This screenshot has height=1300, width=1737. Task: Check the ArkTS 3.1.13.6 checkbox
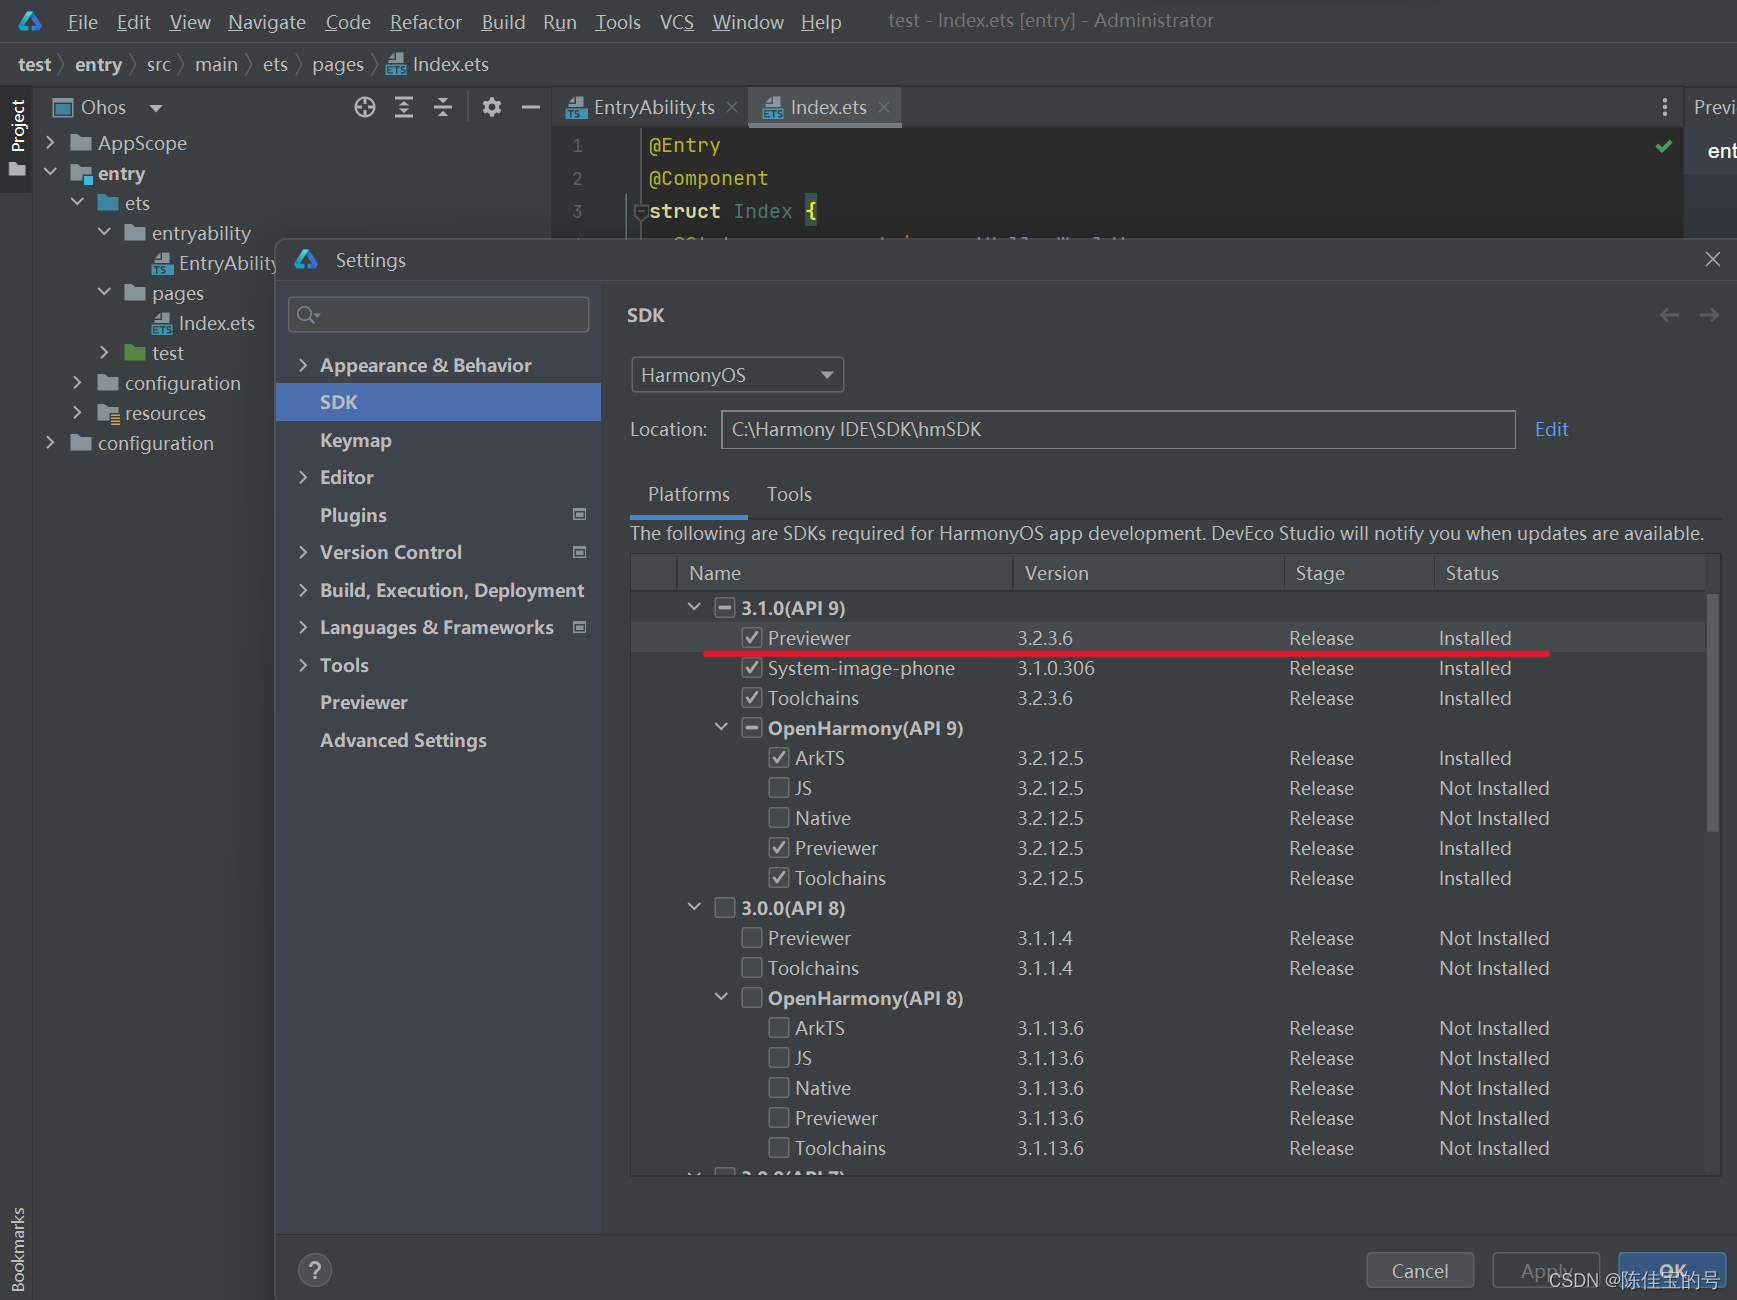779,1027
